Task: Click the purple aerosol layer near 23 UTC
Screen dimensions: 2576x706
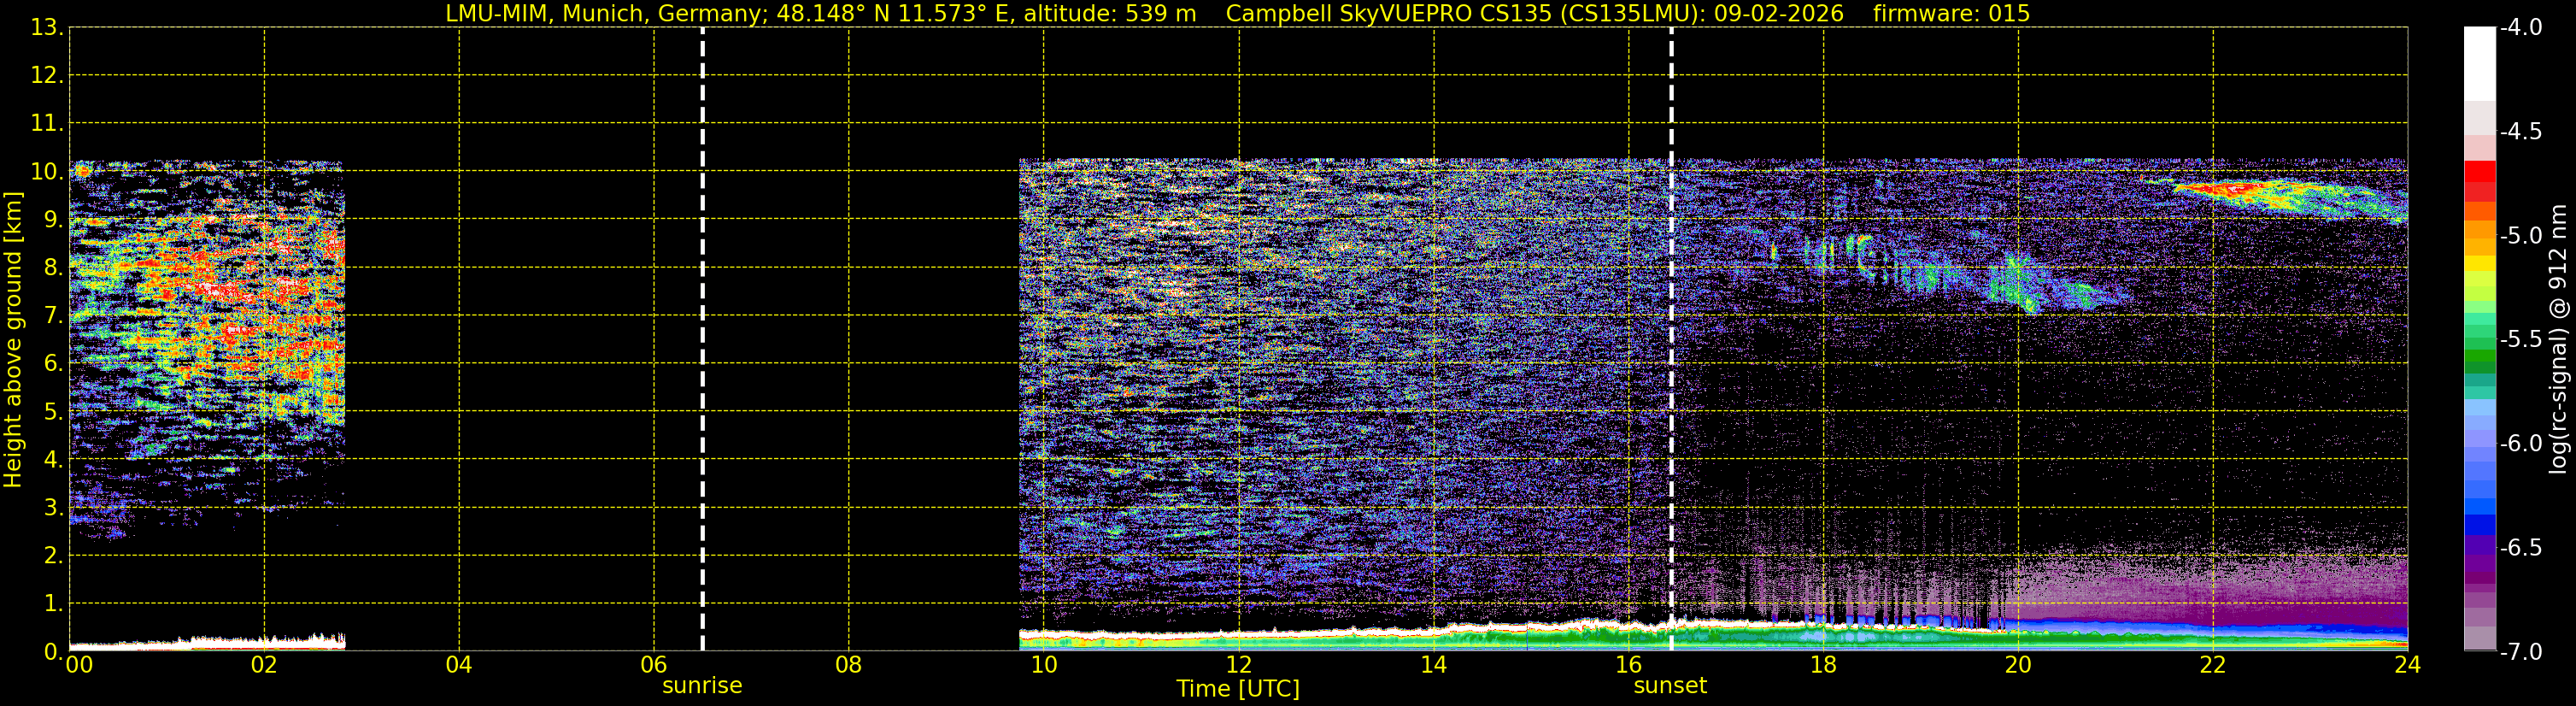Action: tap(2250, 590)
